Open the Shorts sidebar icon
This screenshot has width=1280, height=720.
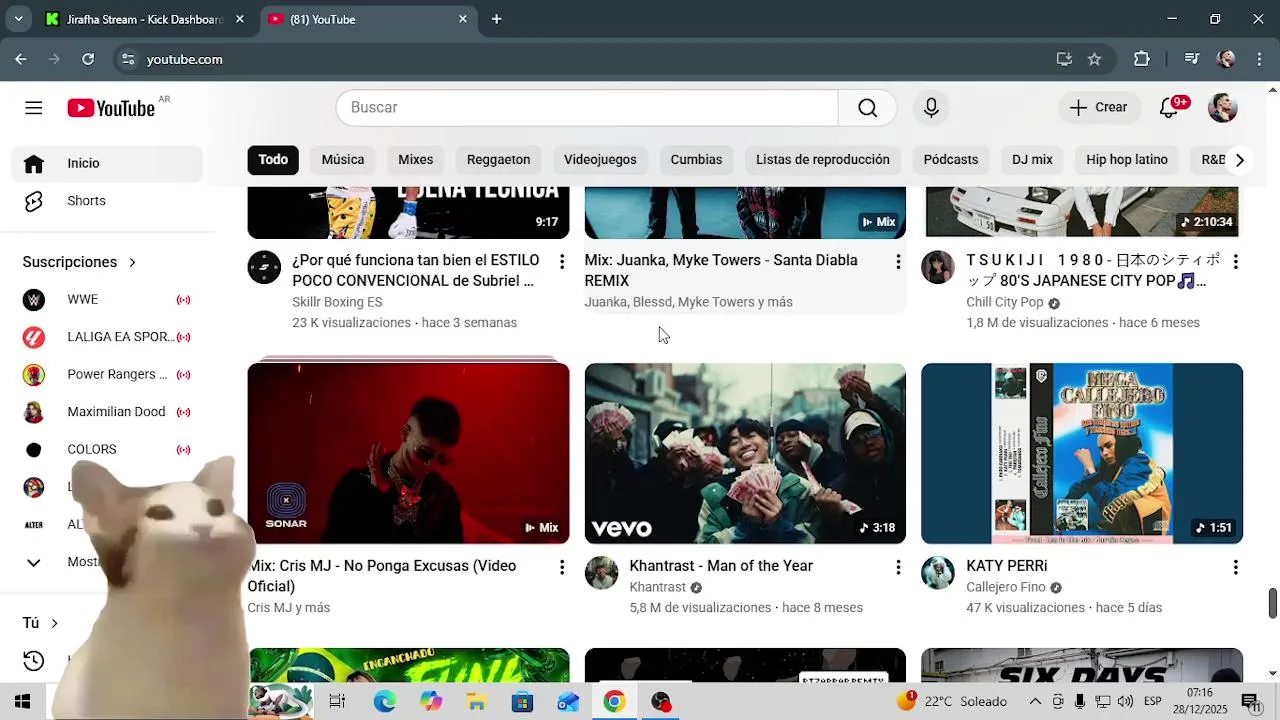(34, 201)
